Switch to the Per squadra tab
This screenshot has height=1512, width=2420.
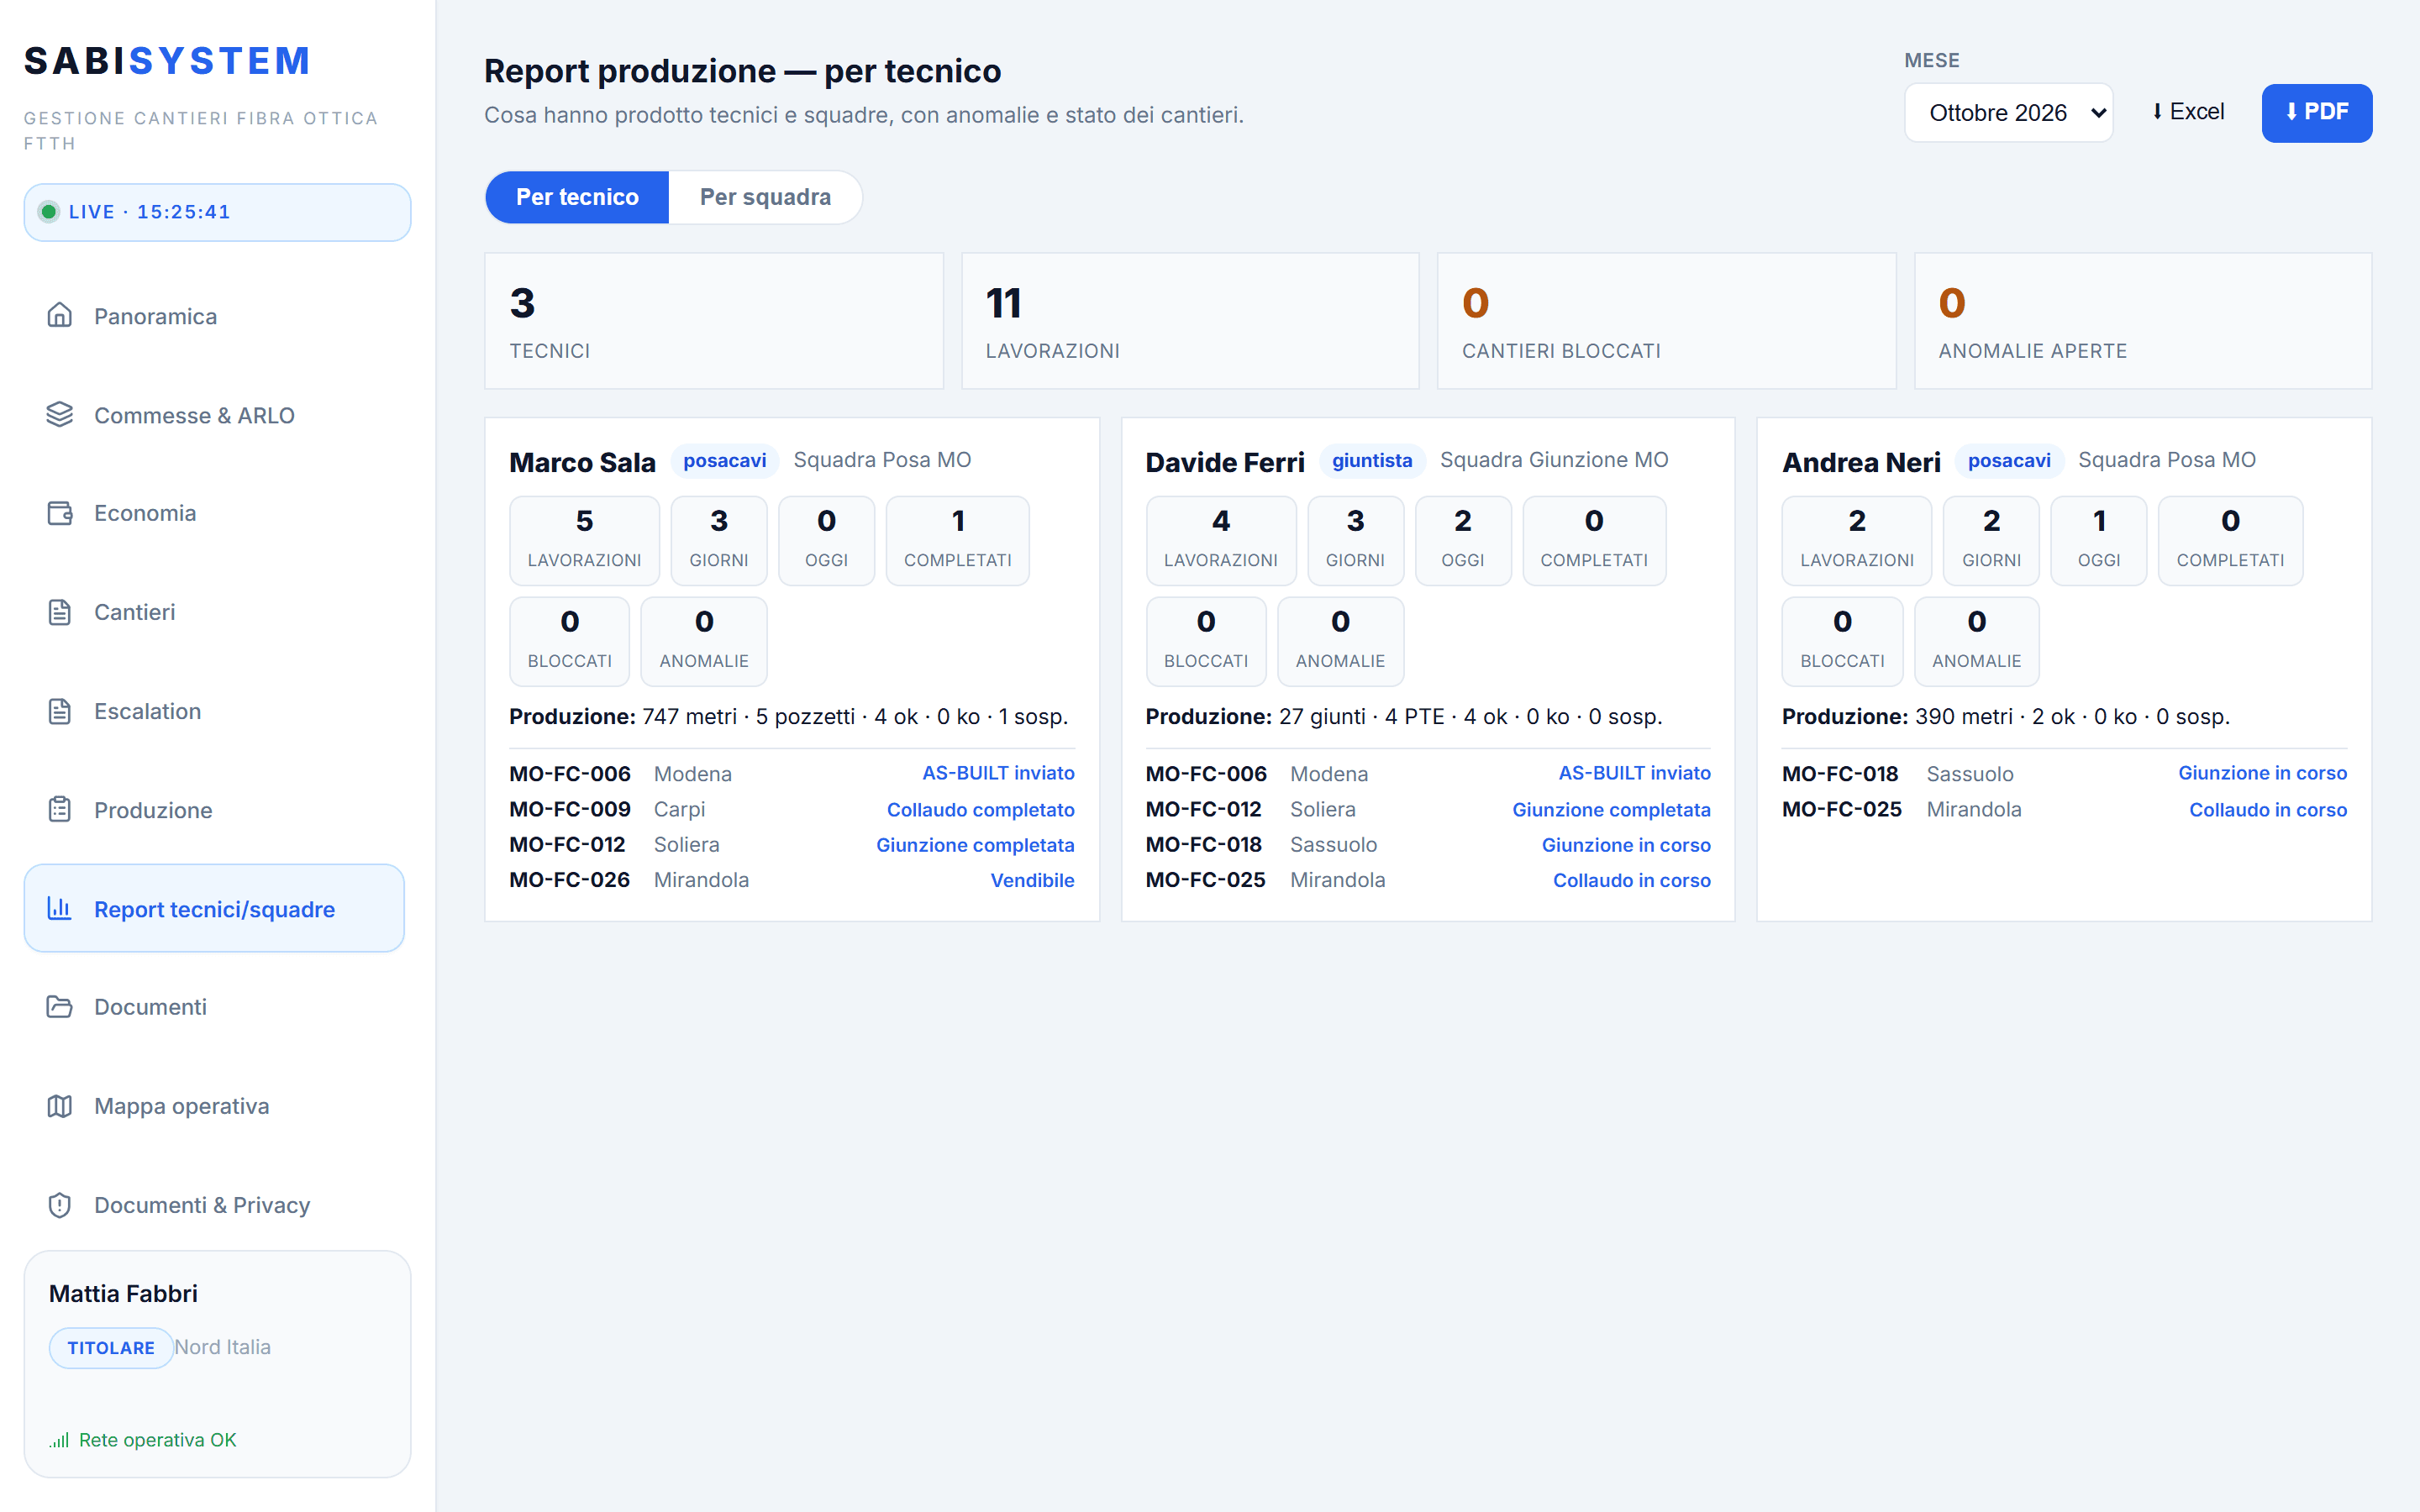765,197
